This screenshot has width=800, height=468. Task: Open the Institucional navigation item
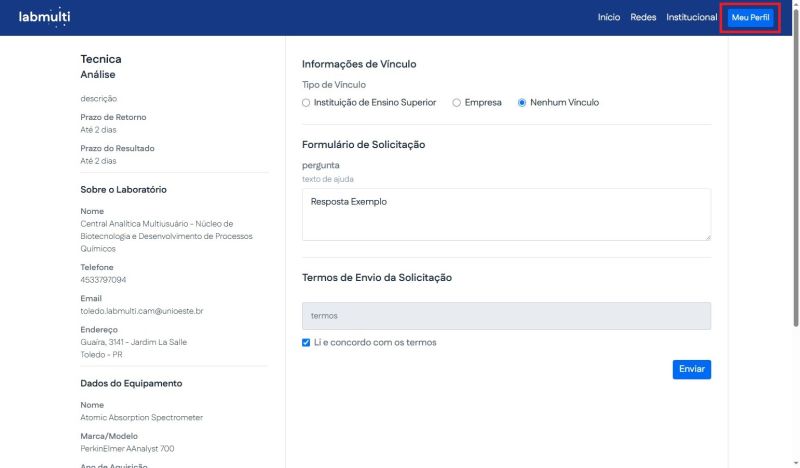[691, 18]
